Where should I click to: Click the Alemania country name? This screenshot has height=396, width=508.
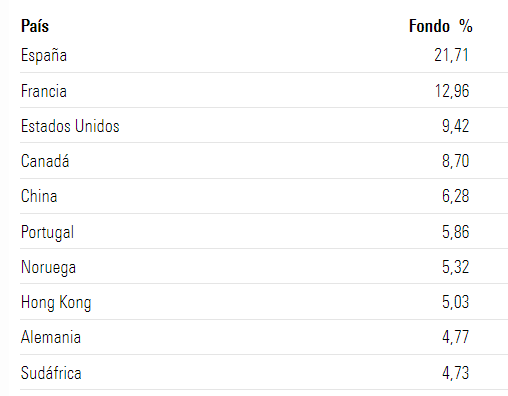51,337
